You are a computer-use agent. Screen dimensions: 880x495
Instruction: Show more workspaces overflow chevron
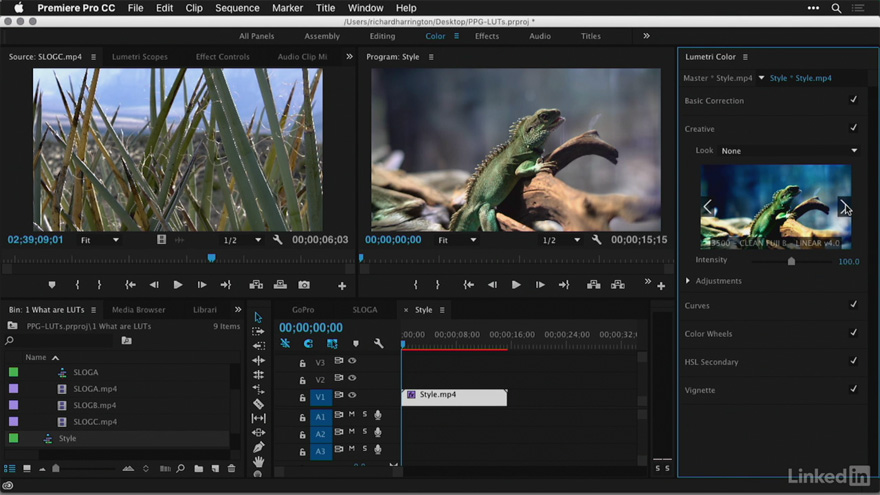[647, 35]
